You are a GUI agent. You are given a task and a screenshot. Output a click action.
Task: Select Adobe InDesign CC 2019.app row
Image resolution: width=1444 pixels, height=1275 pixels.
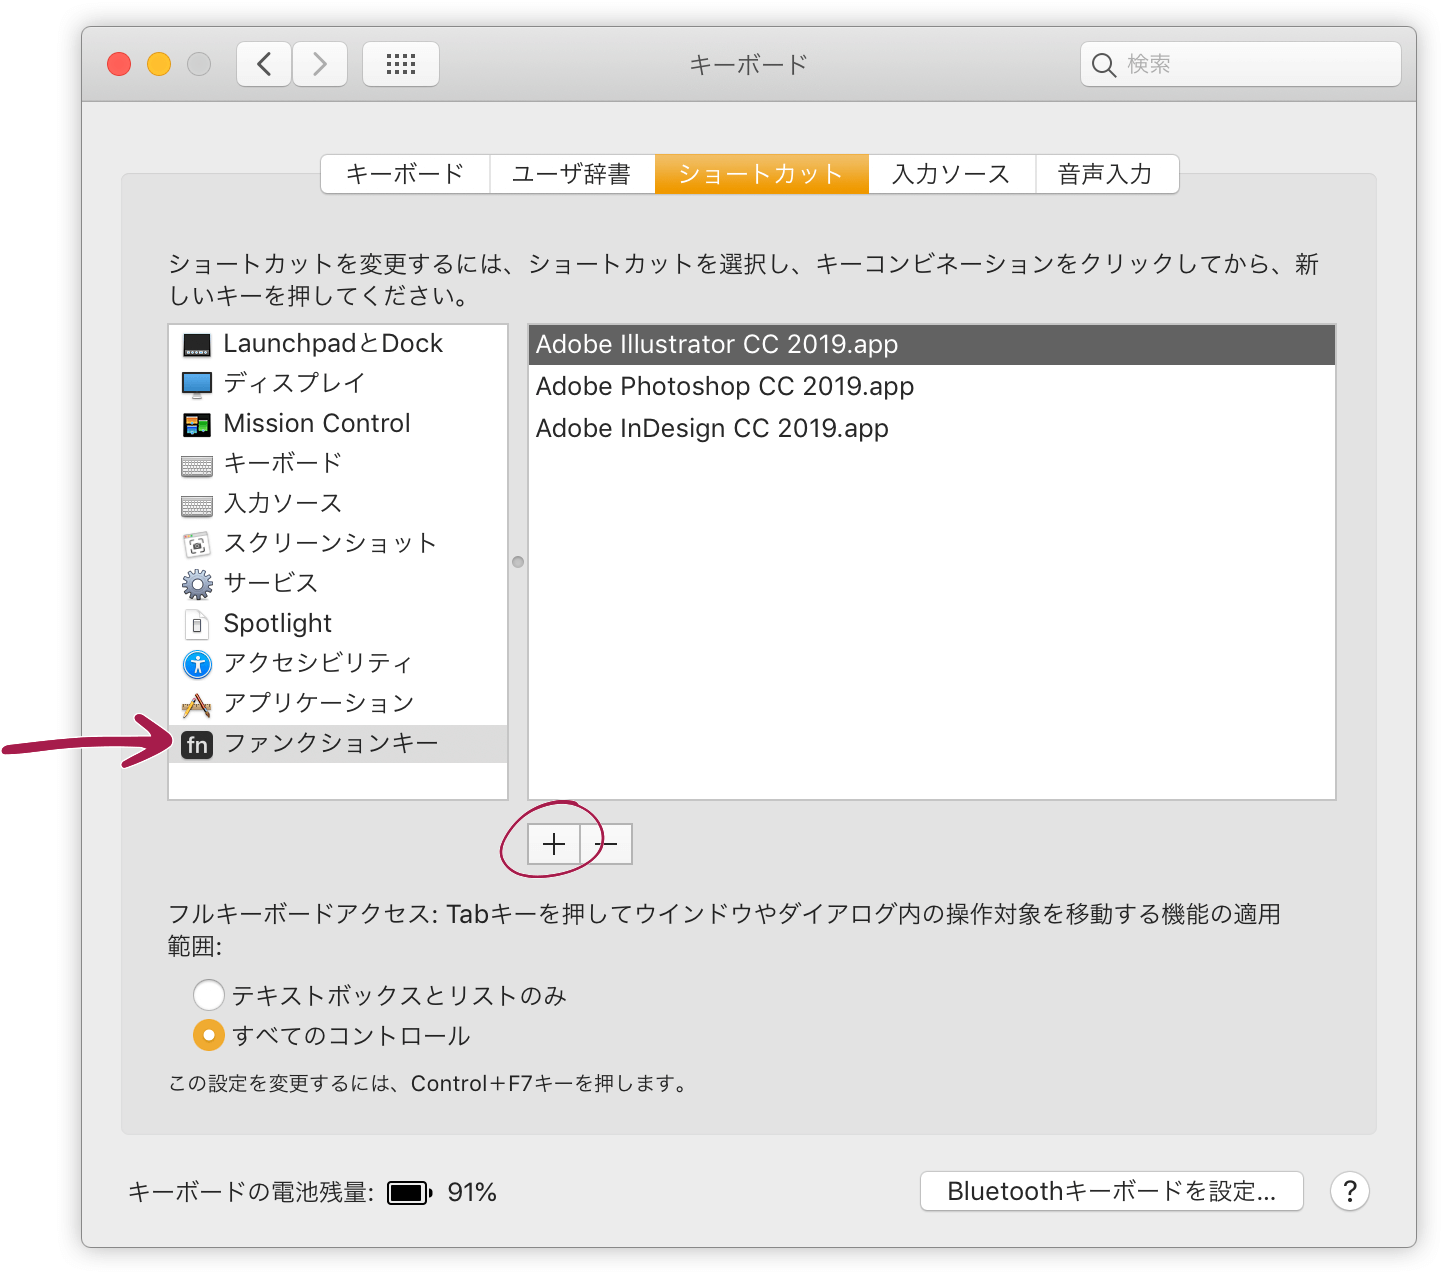[x=932, y=429]
